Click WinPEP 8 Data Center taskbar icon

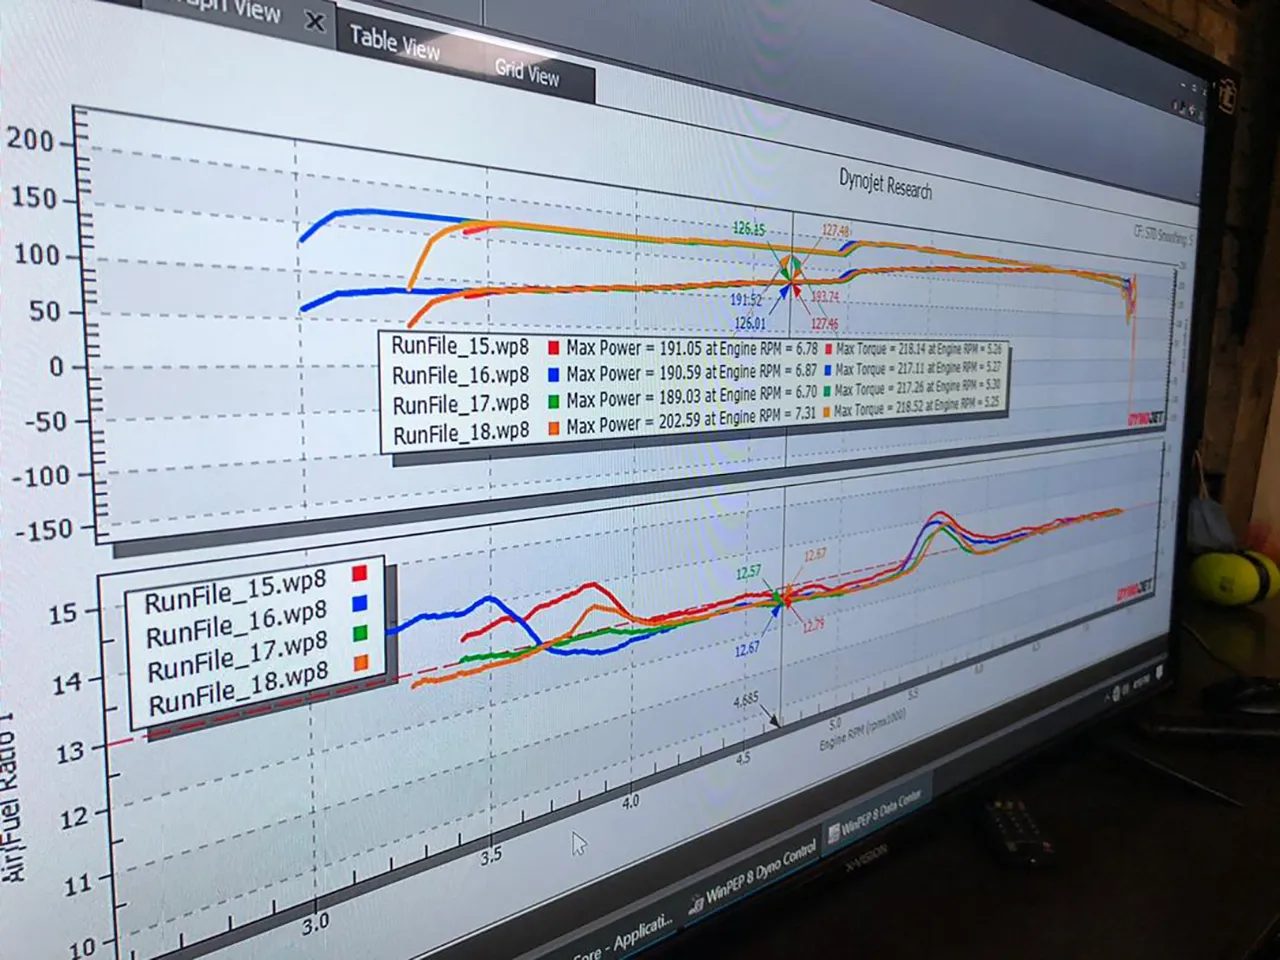[x=832, y=832]
